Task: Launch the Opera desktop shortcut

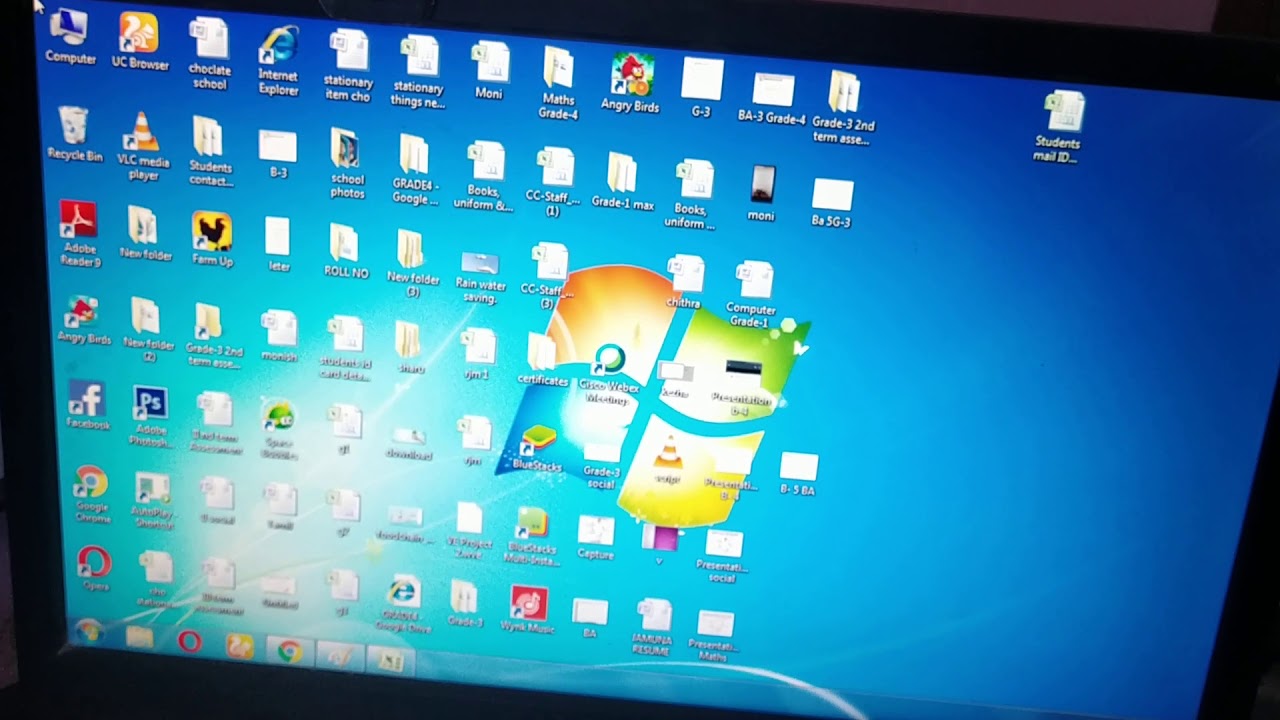Action: 95,569
